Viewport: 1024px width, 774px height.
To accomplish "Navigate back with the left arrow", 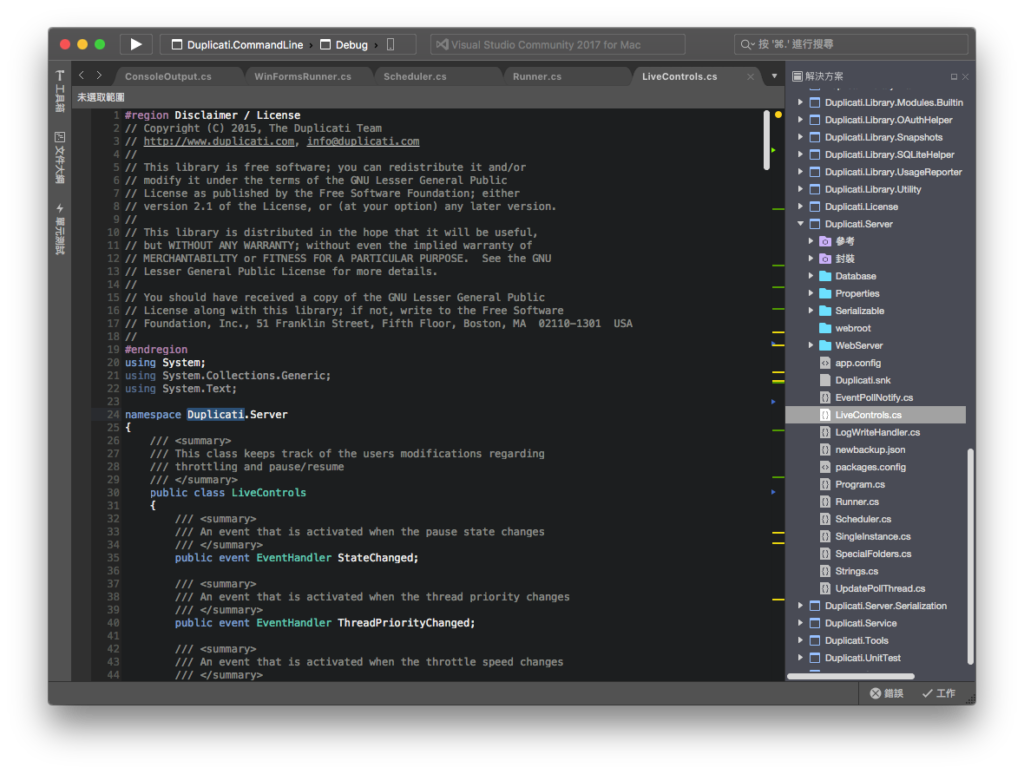I will 82,76.
